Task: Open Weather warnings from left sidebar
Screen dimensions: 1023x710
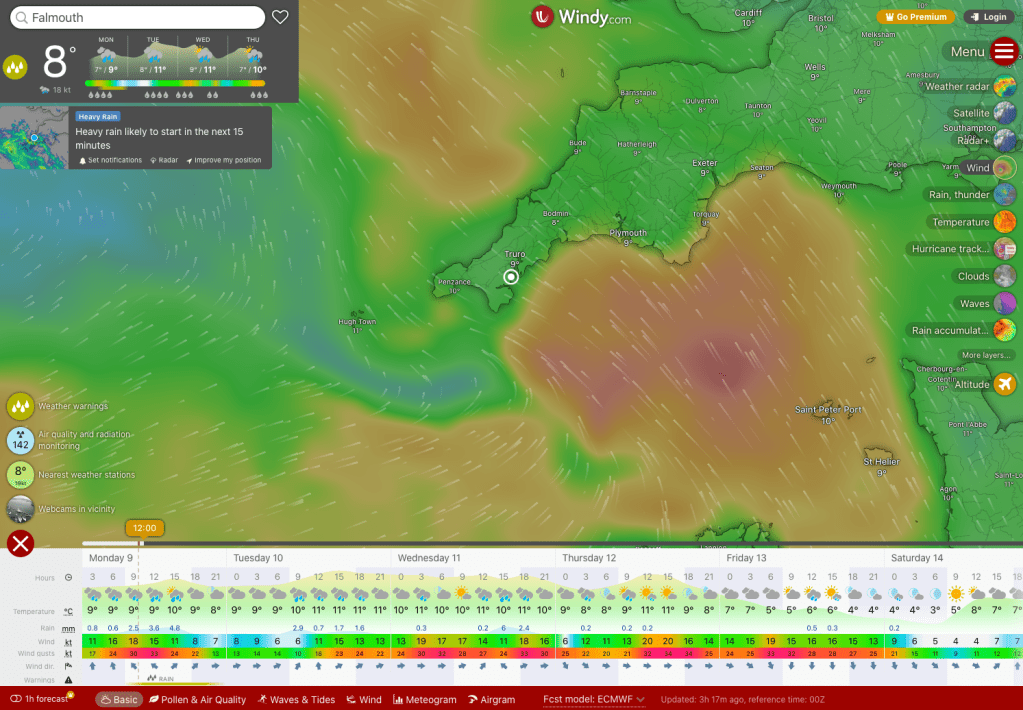Action: 20,406
